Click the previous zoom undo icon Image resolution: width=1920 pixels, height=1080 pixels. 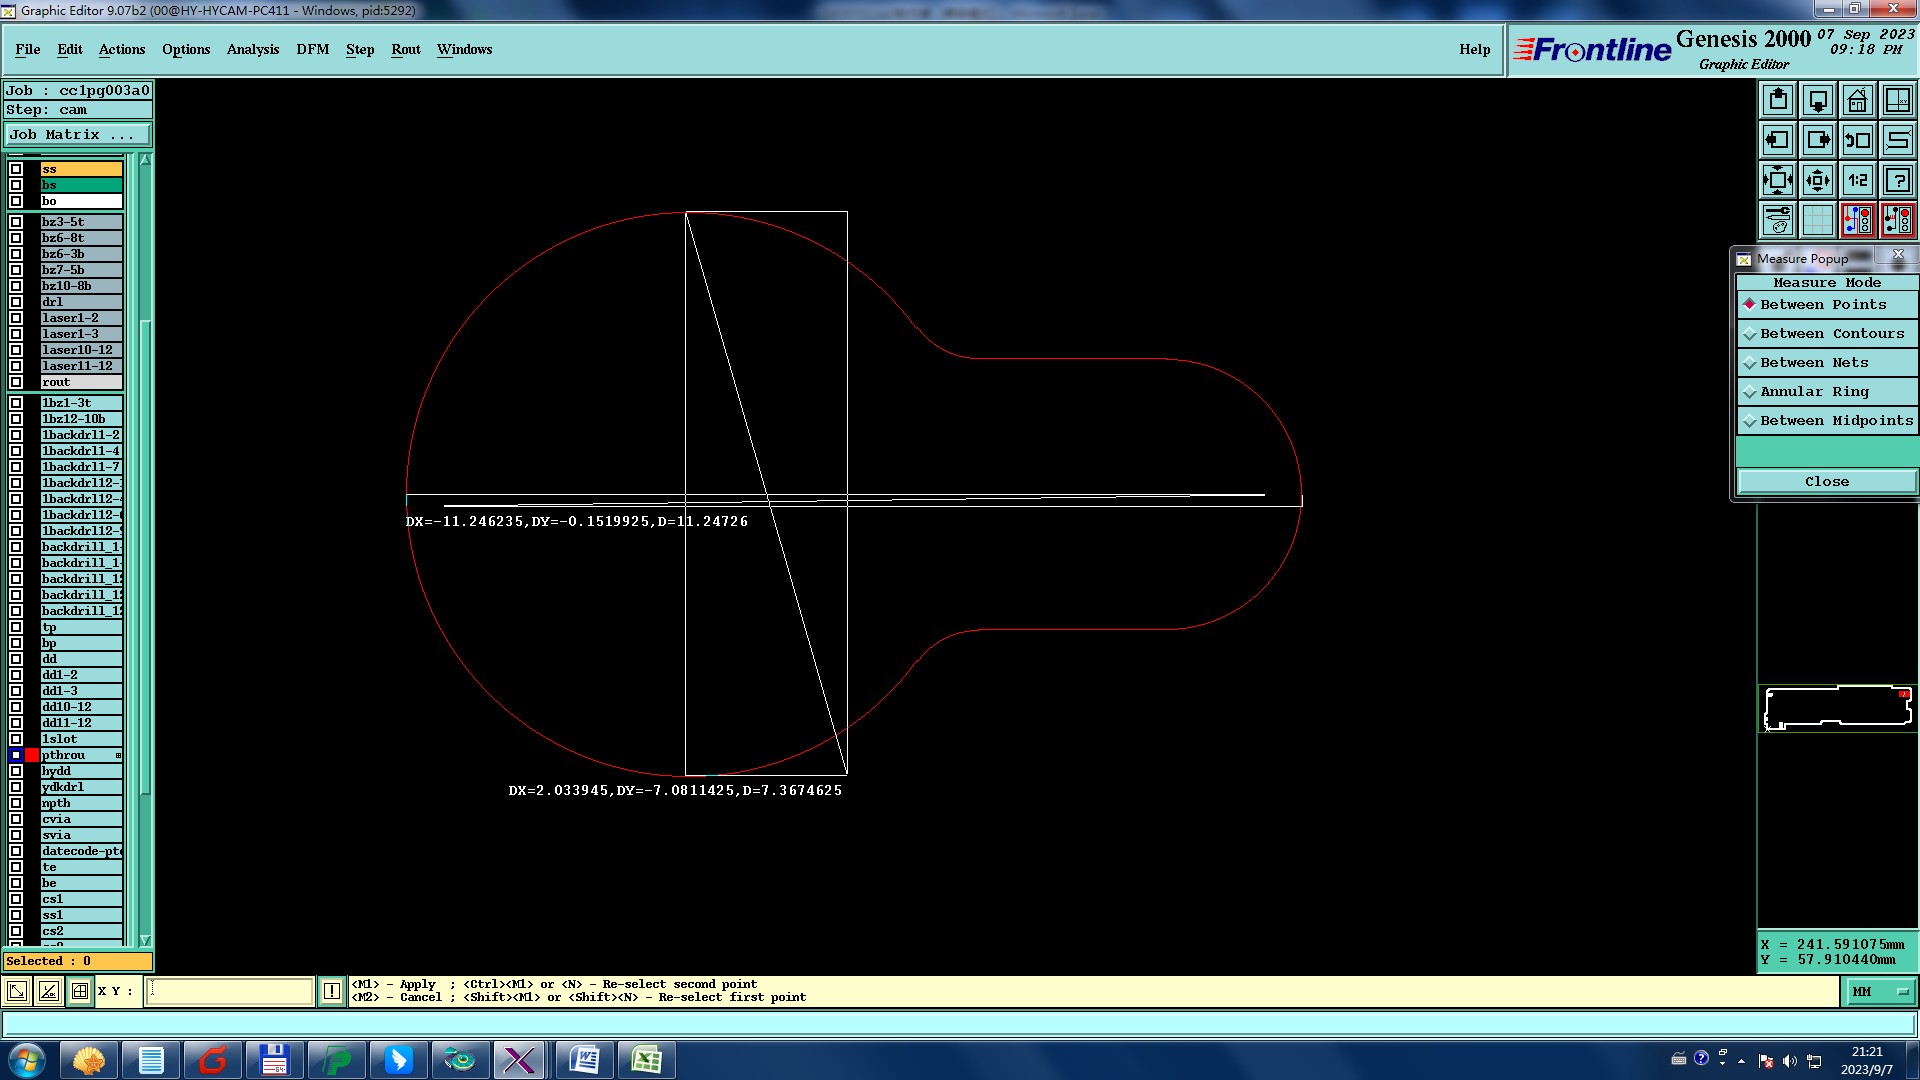coord(1857,140)
